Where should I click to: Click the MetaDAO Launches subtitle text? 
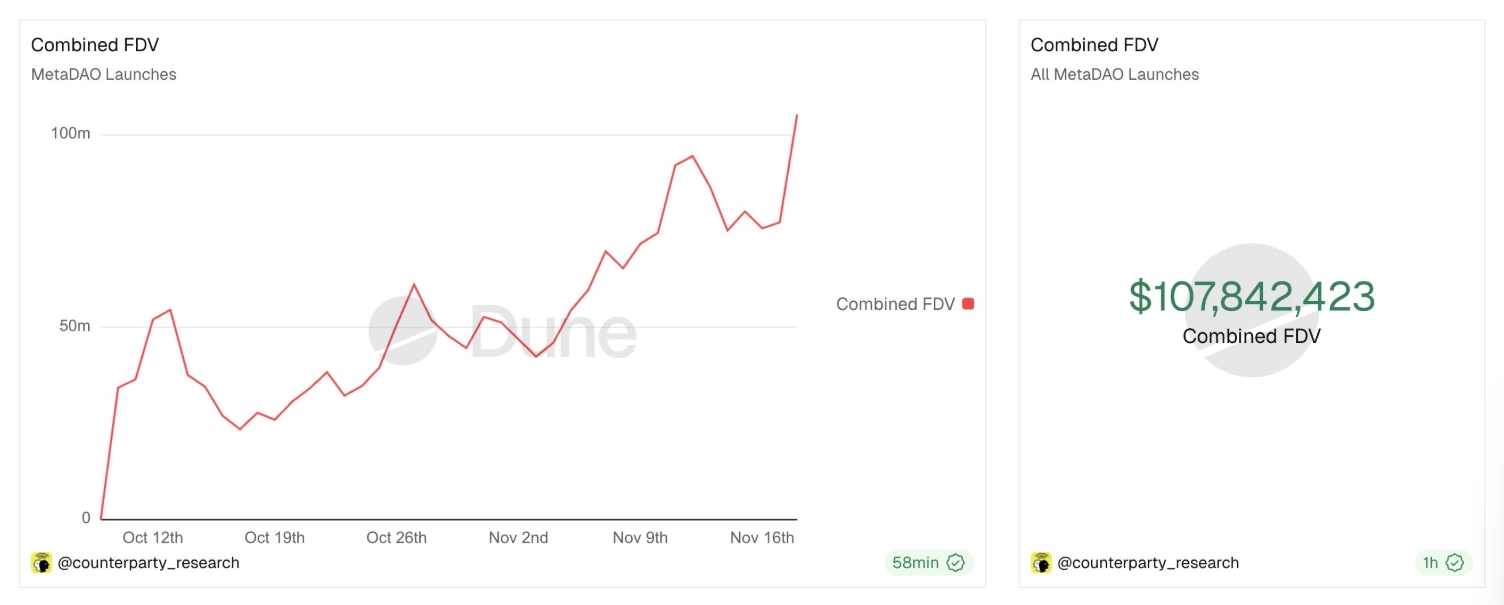pyautogui.click(x=104, y=74)
